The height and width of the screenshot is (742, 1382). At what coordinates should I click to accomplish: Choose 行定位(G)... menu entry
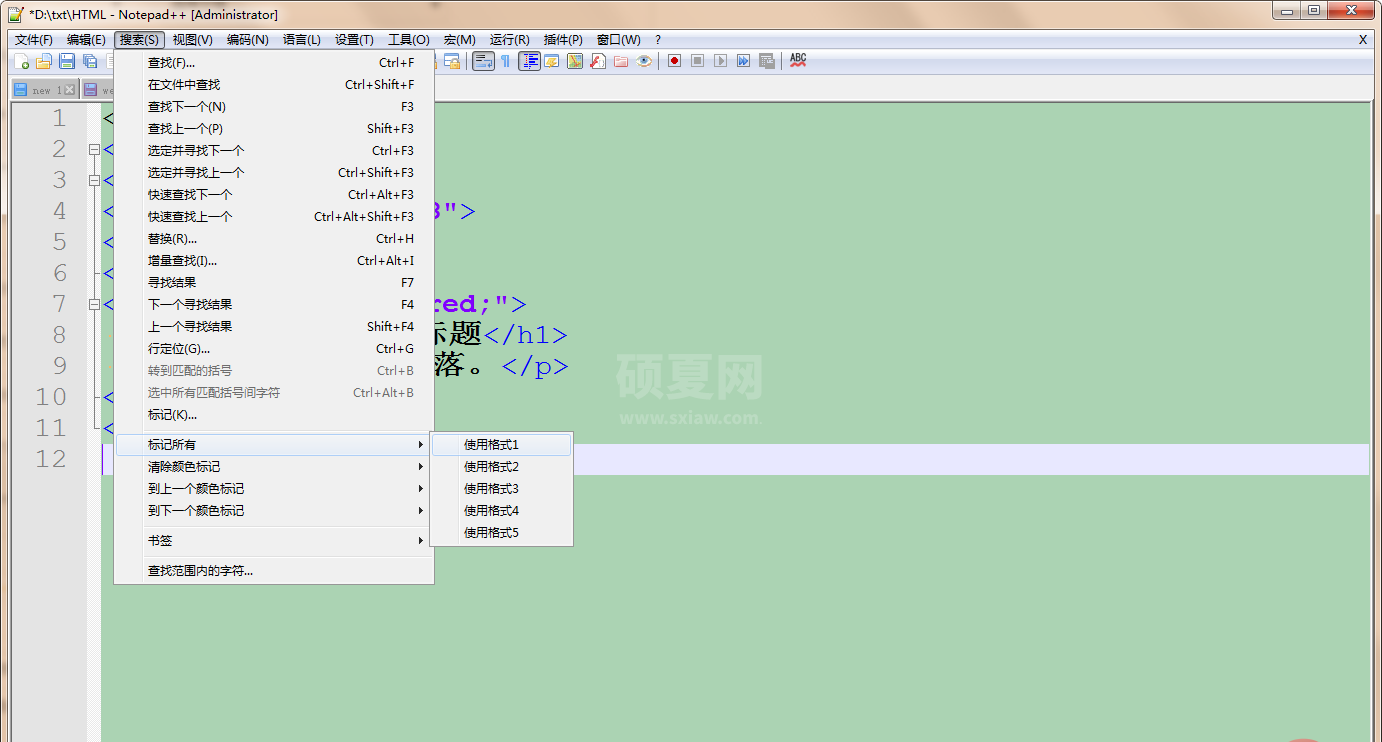click(273, 349)
